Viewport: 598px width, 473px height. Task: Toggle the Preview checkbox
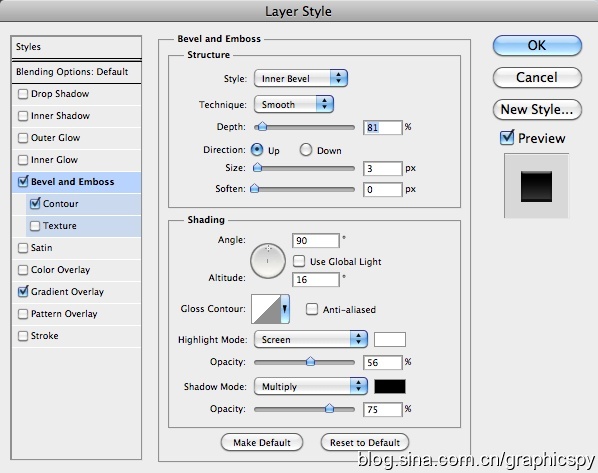507,138
